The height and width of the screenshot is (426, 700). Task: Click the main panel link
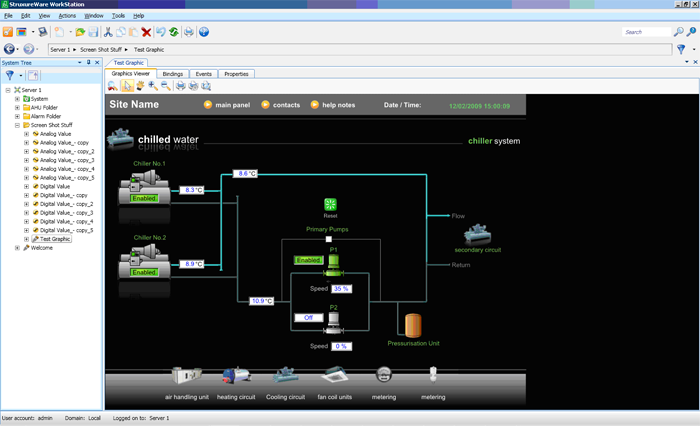(x=232, y=104)
